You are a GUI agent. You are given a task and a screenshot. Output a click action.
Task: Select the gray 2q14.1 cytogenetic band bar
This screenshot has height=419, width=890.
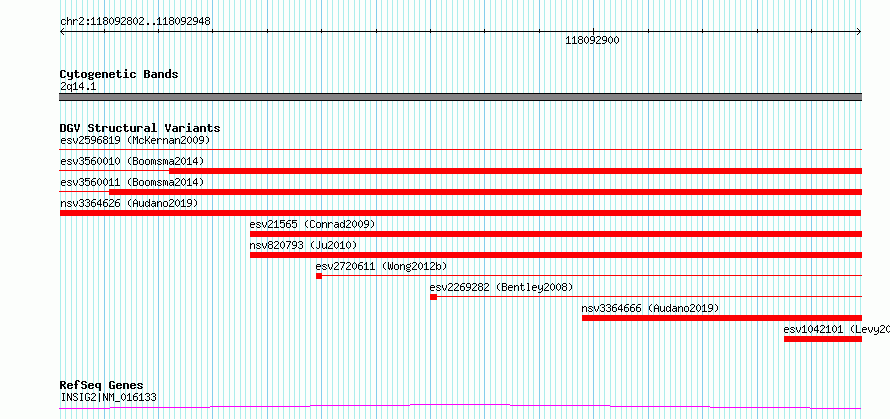coord(461,97)
